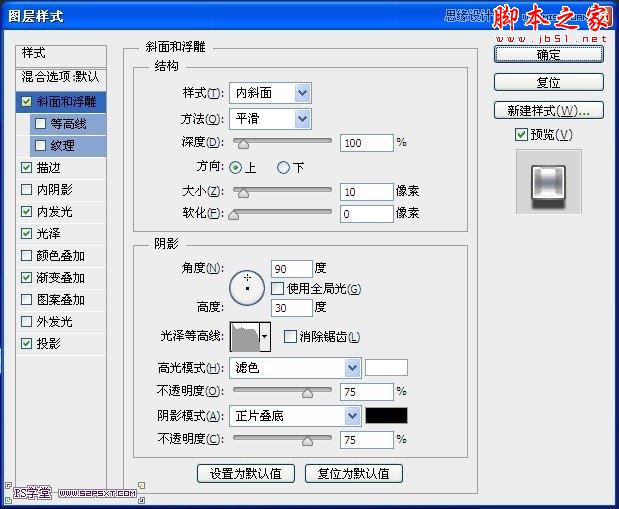
Task: Enable the 图案叠加 effect checkbox
Action: 26,300
